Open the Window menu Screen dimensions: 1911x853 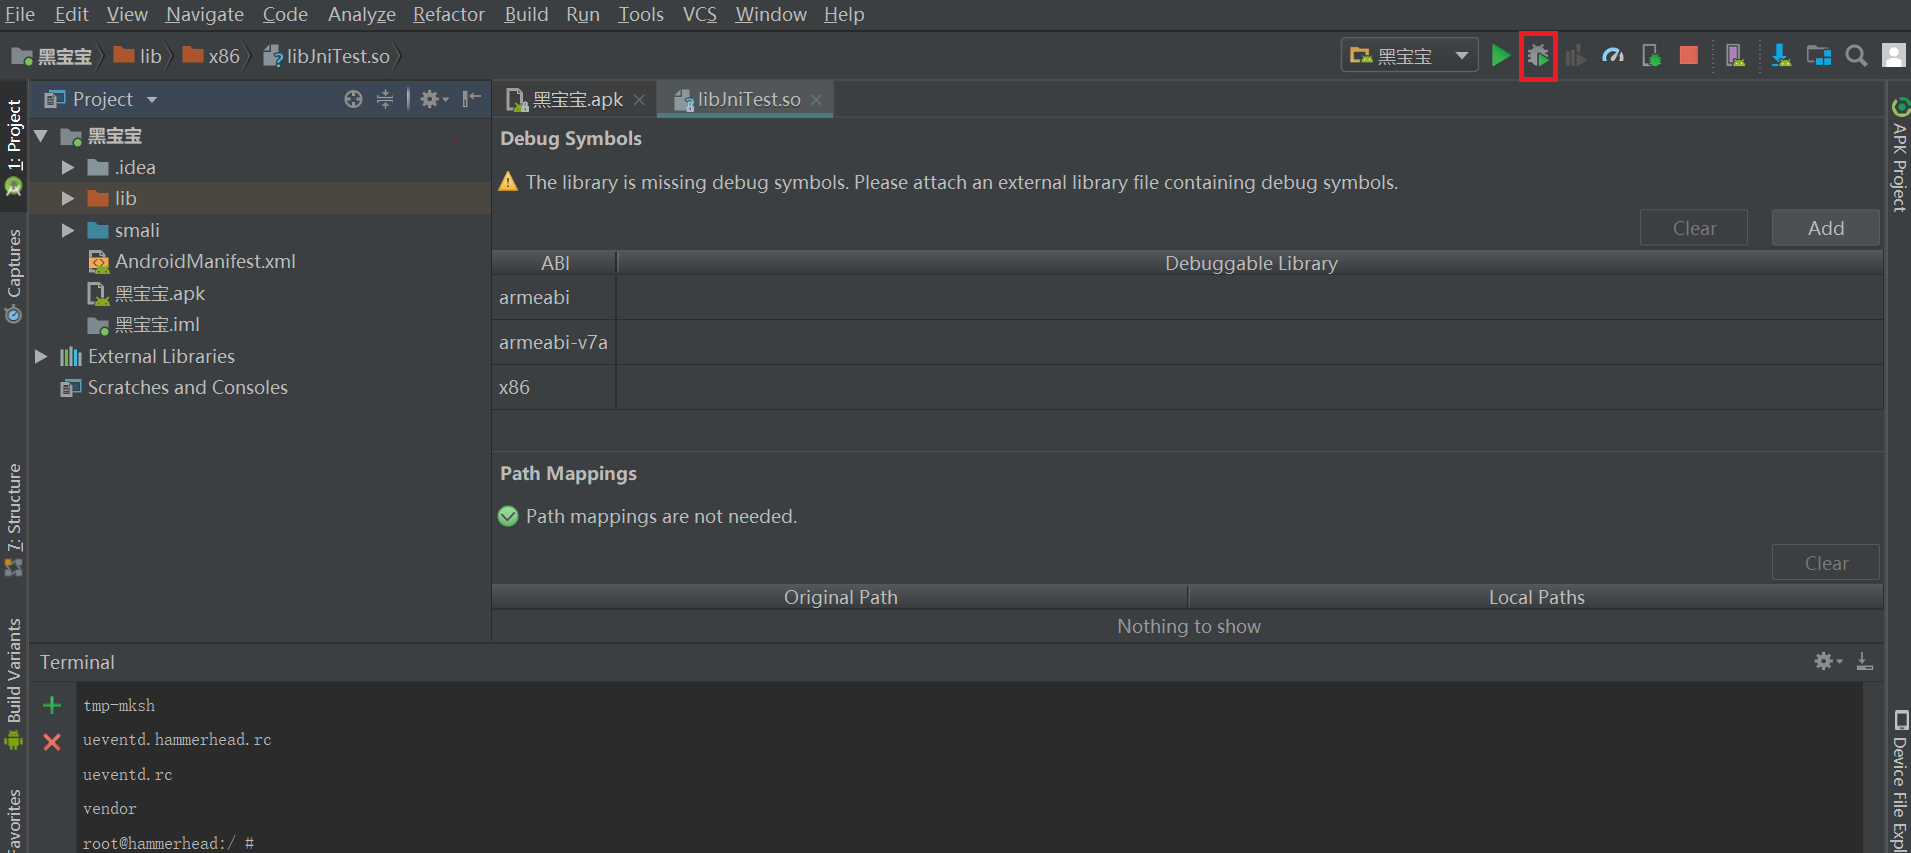[x=771, y=14]
